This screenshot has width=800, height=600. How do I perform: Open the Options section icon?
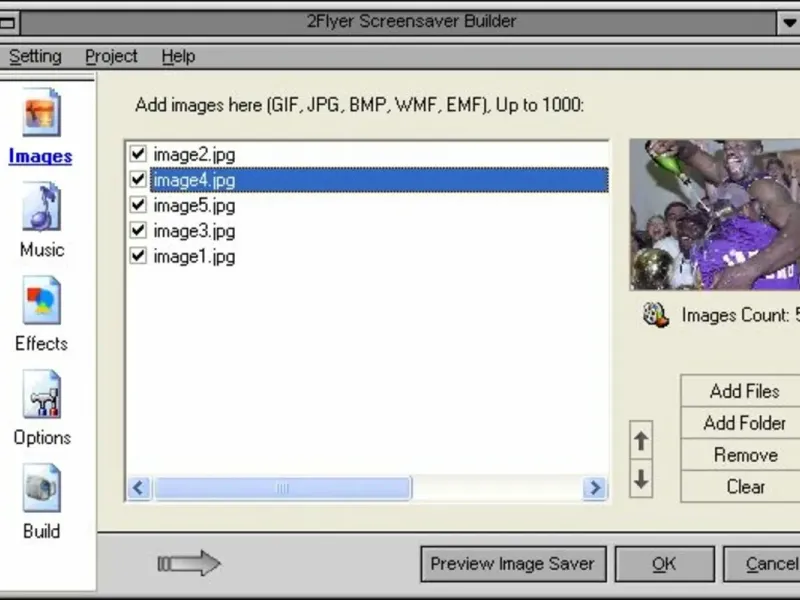click(x=41, y=394)
